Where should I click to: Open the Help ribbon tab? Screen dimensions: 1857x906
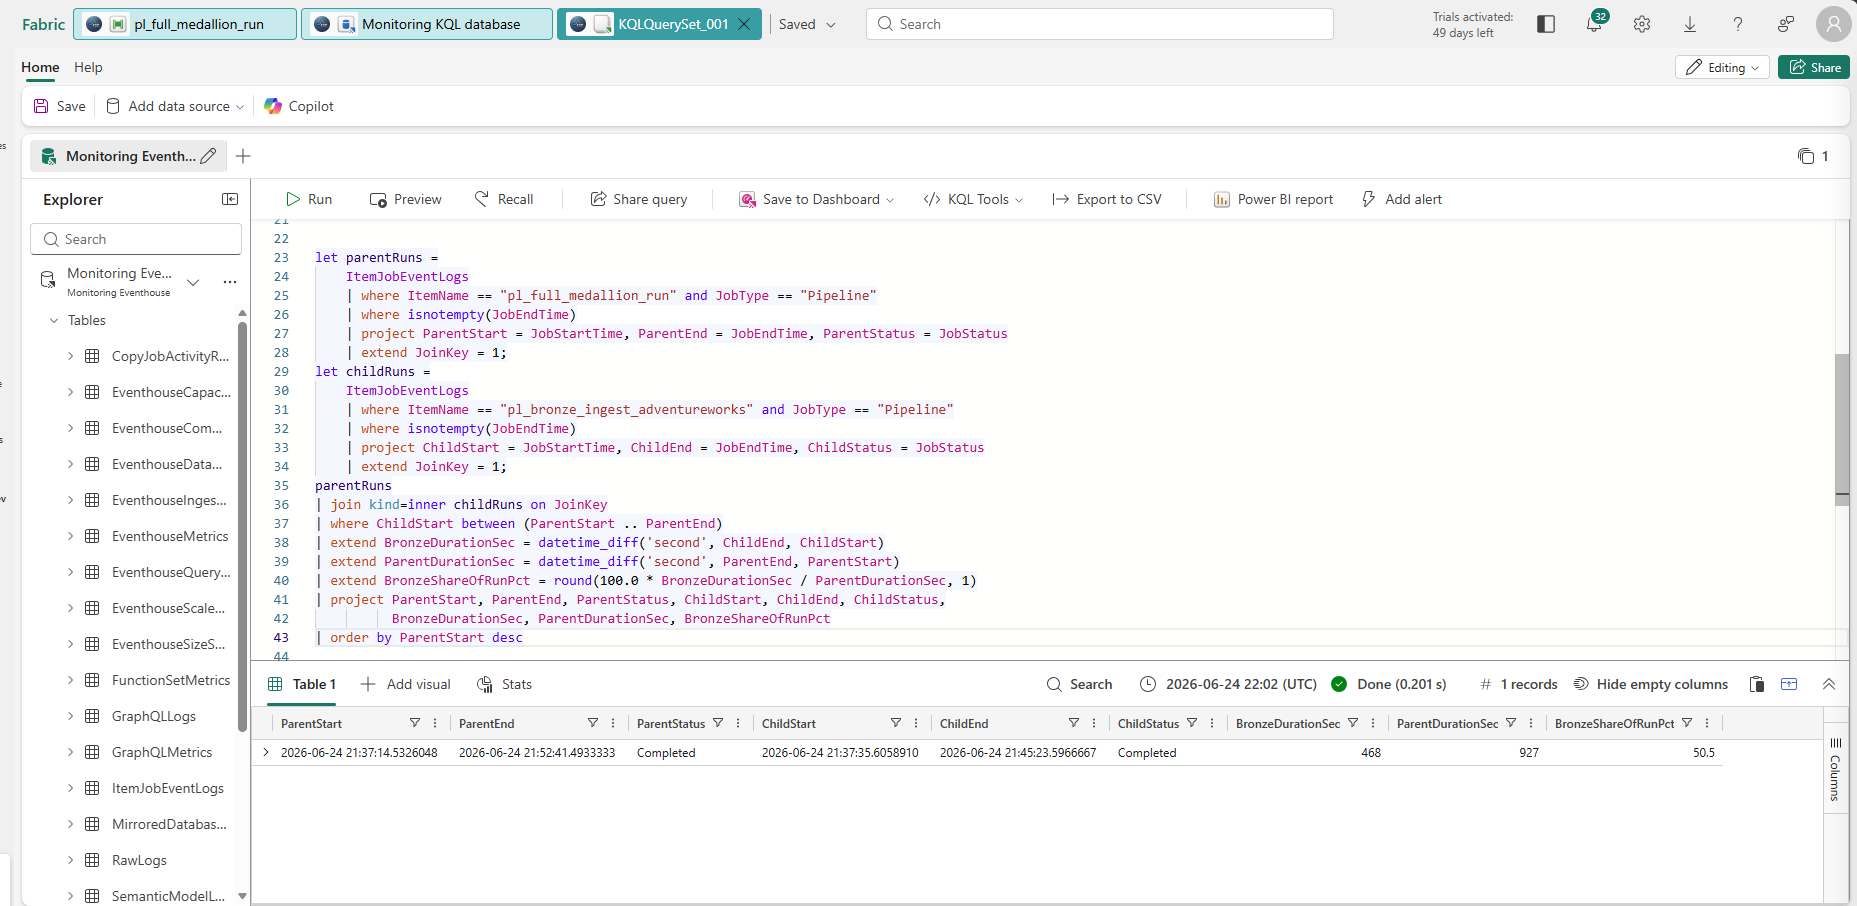pos(88,67)
